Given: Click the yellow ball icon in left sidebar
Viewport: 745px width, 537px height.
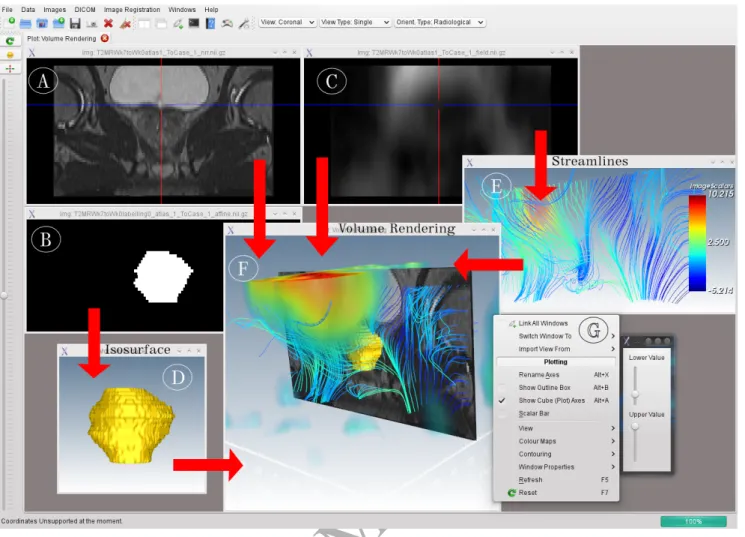Looking at the screenshot, I should point(10,55).
